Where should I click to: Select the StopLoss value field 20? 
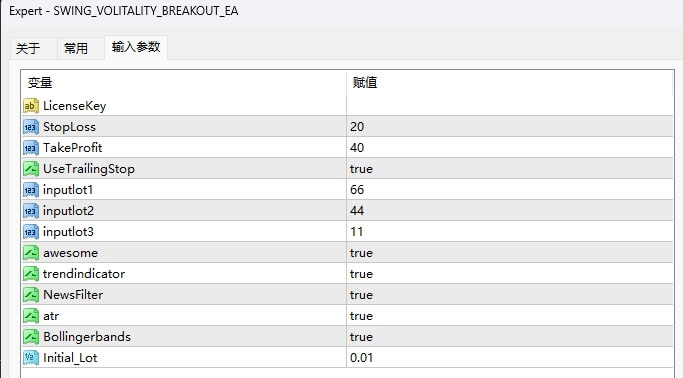[510, 127]
